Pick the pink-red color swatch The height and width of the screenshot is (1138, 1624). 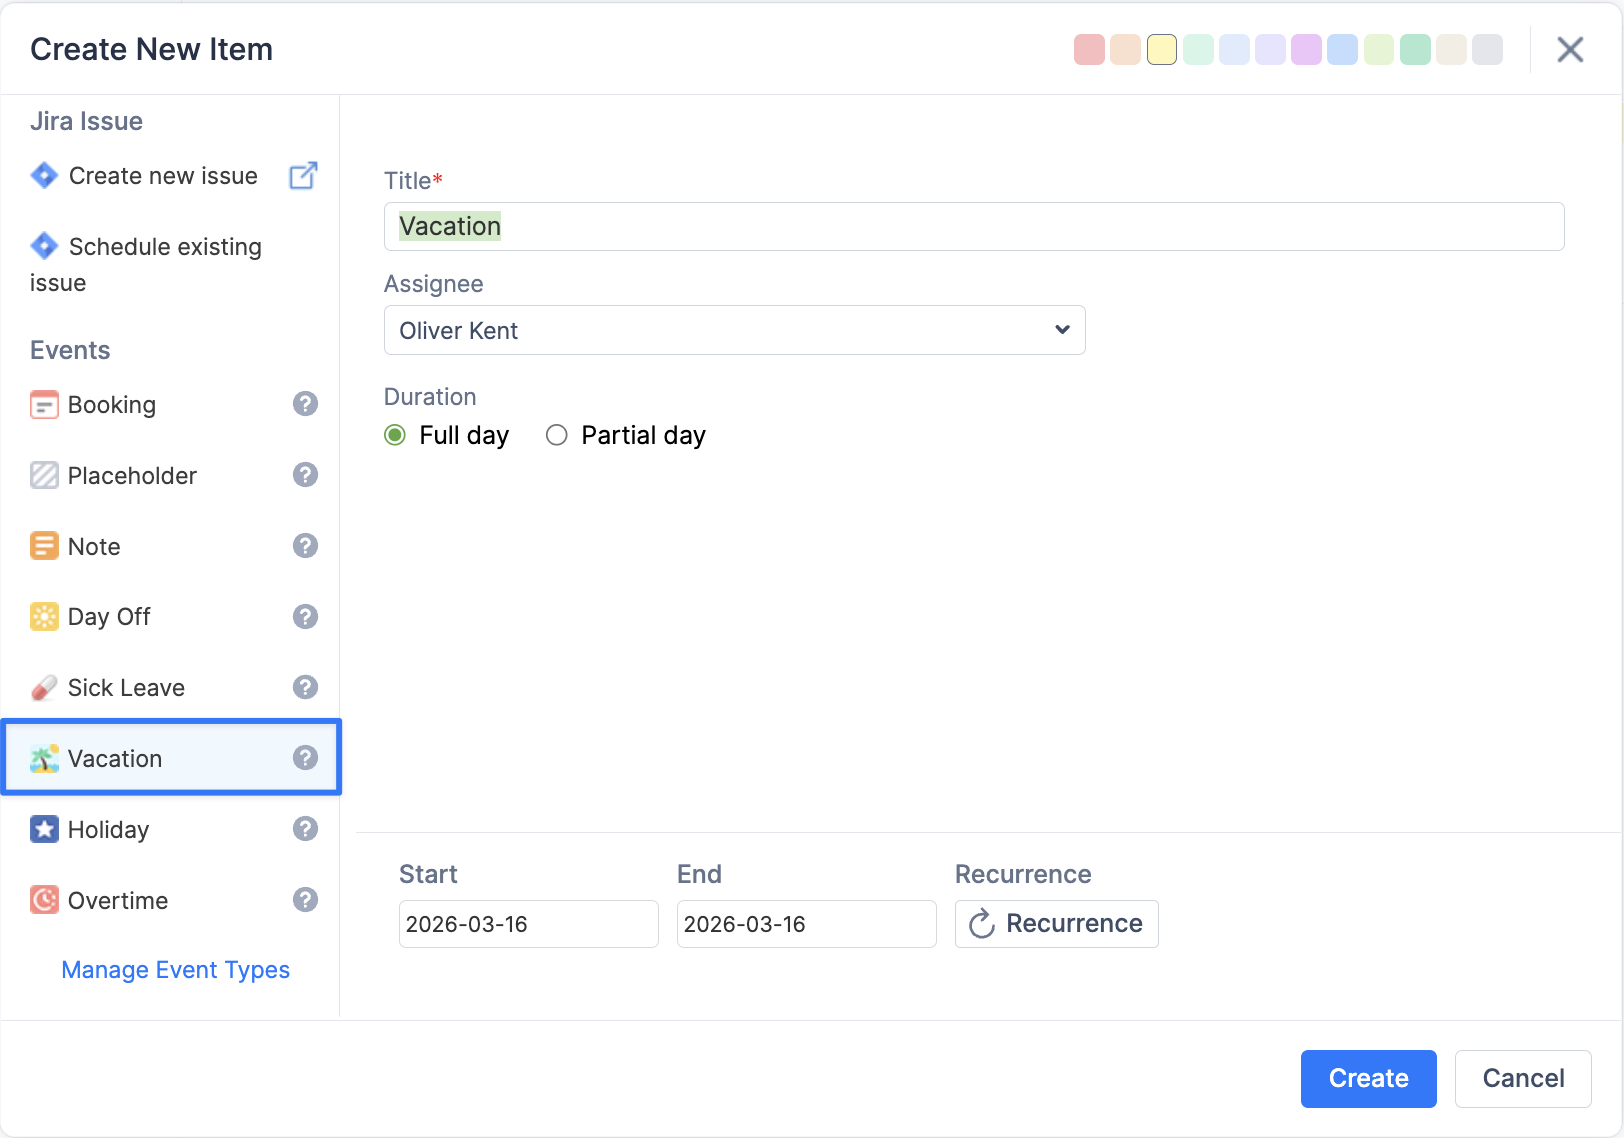[x=1089, y=50]
